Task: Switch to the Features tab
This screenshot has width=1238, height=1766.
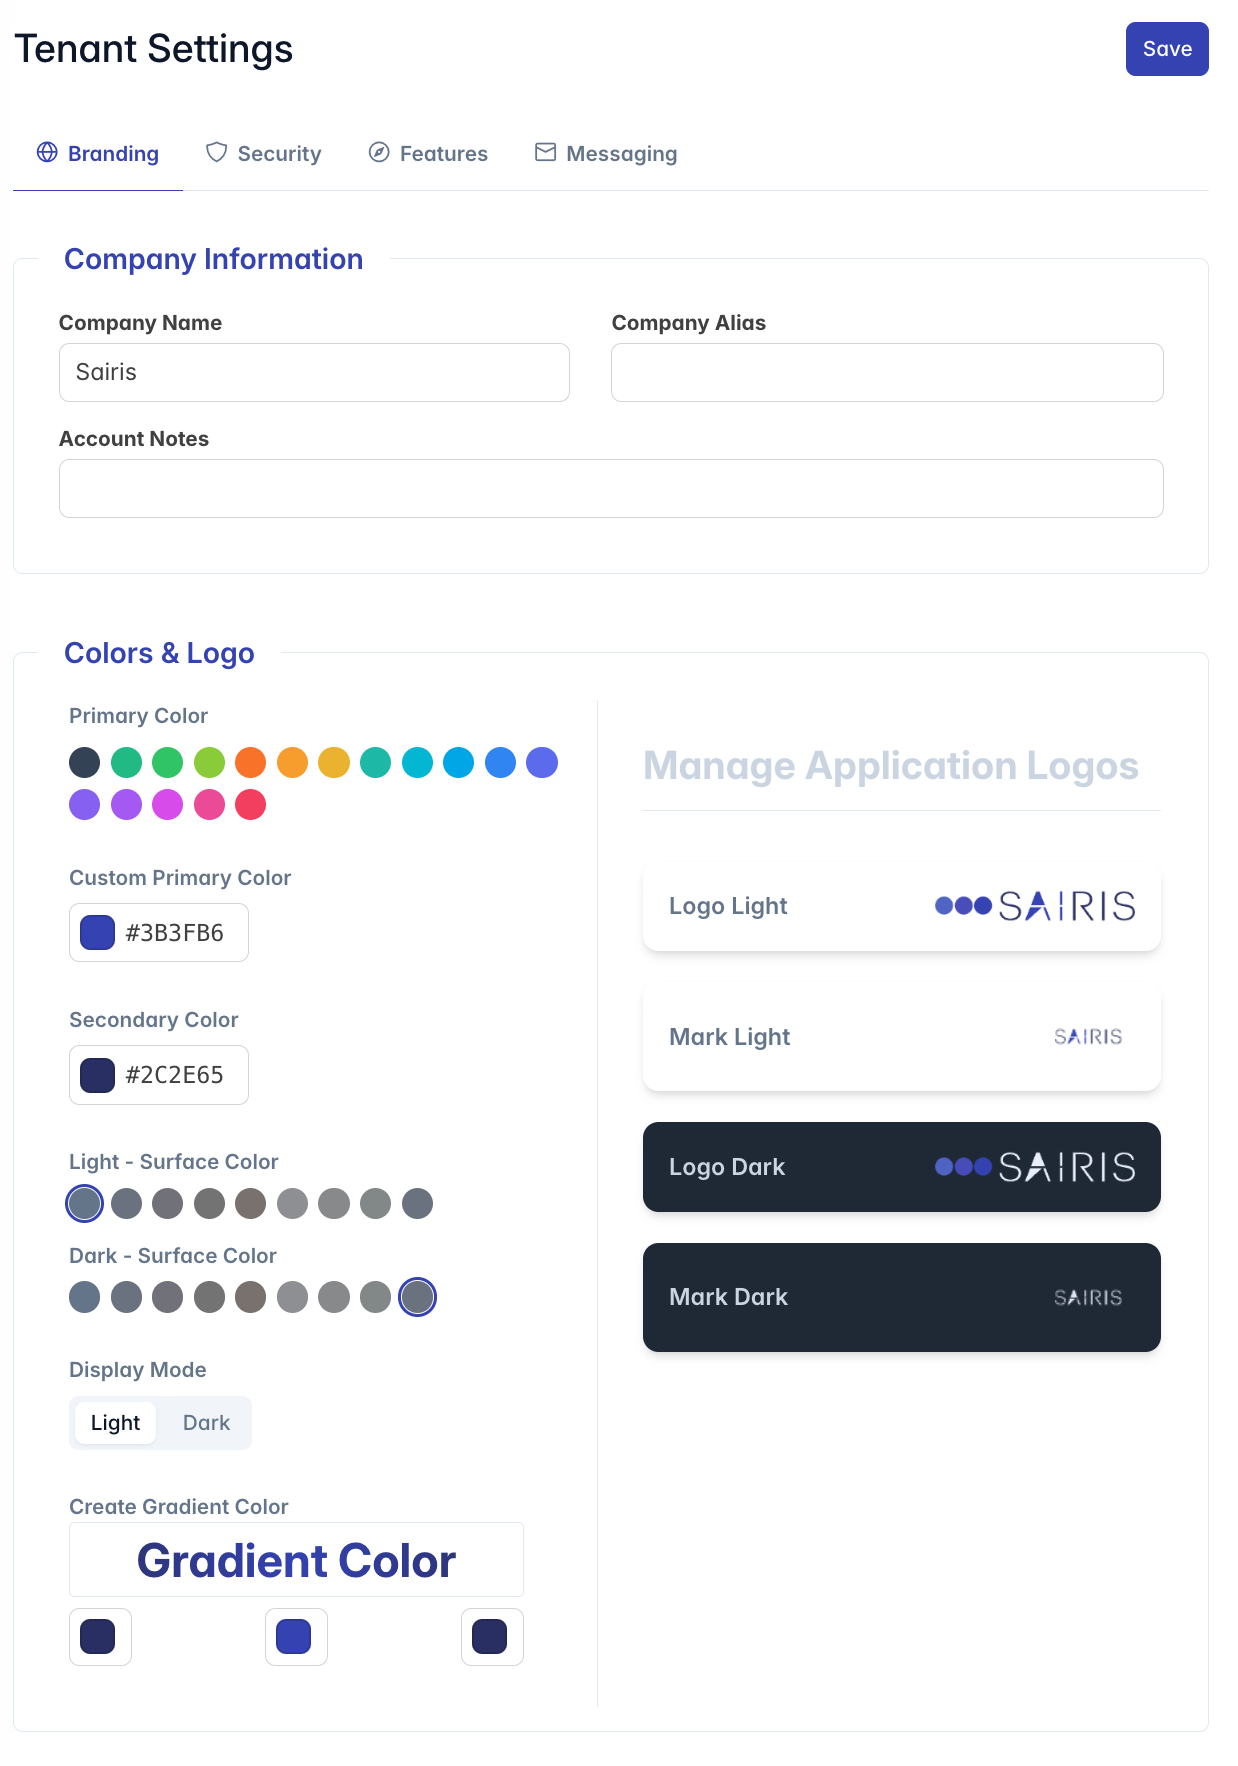Action: point(428,154)
